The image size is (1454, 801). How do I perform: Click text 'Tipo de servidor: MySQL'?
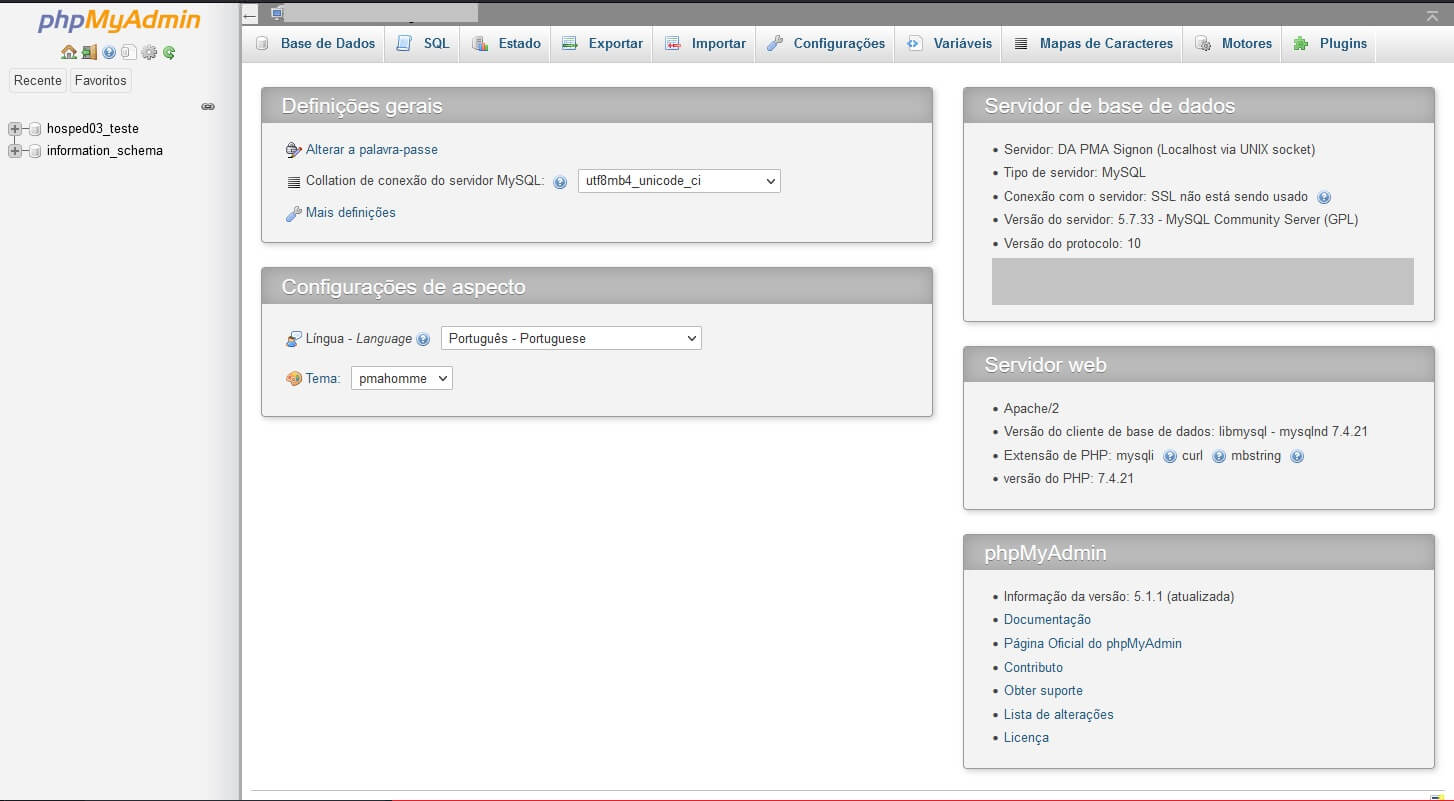1075,173
